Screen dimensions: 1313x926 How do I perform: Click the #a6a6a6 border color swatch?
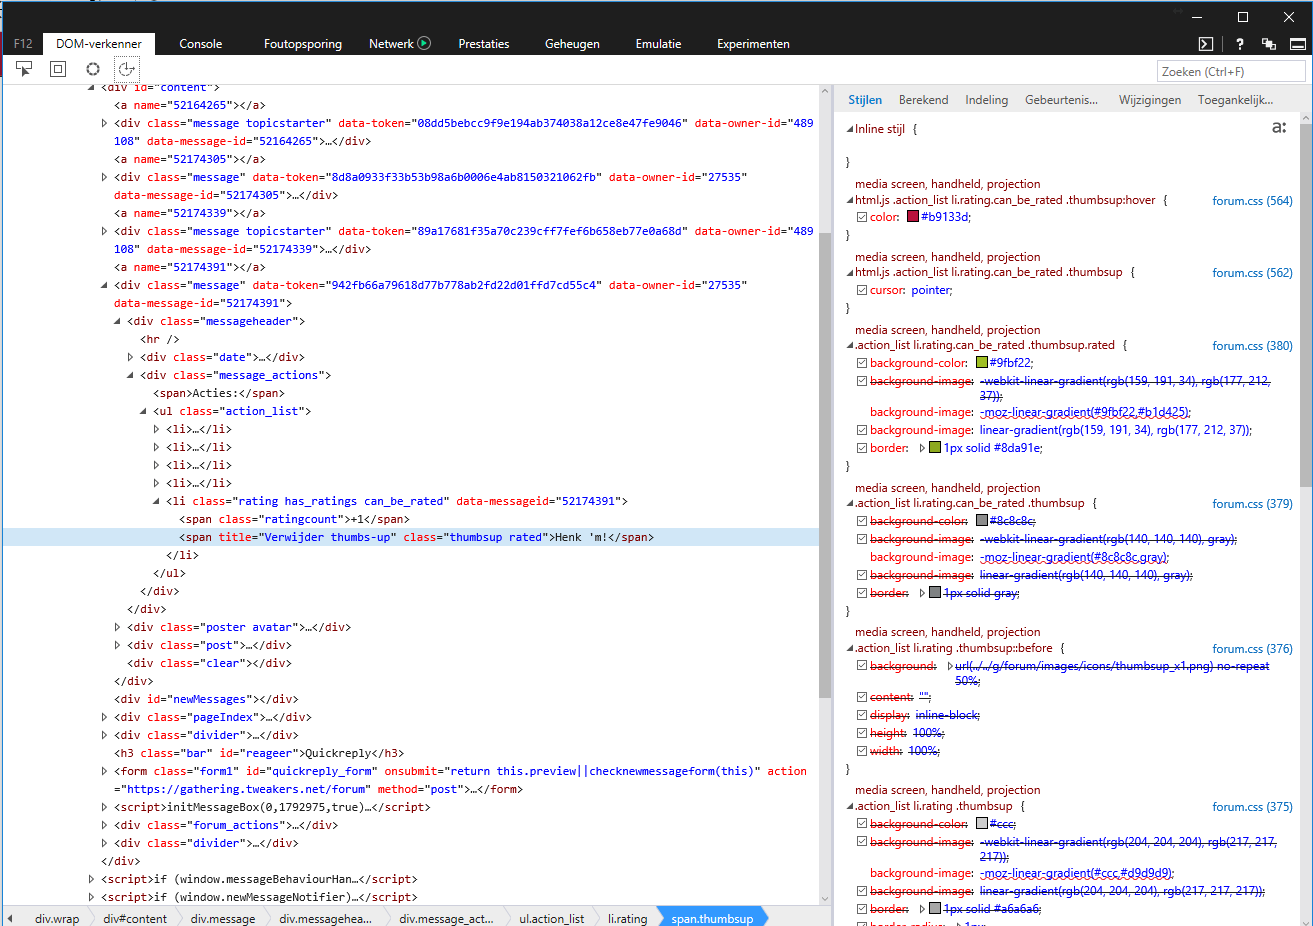(x=935, y=909)
